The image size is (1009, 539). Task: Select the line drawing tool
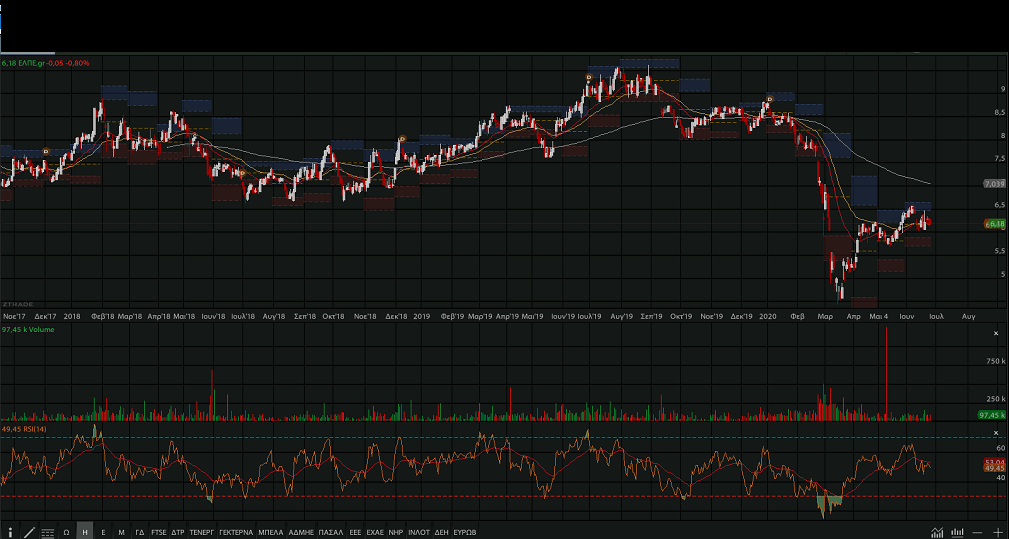point(28,532)
